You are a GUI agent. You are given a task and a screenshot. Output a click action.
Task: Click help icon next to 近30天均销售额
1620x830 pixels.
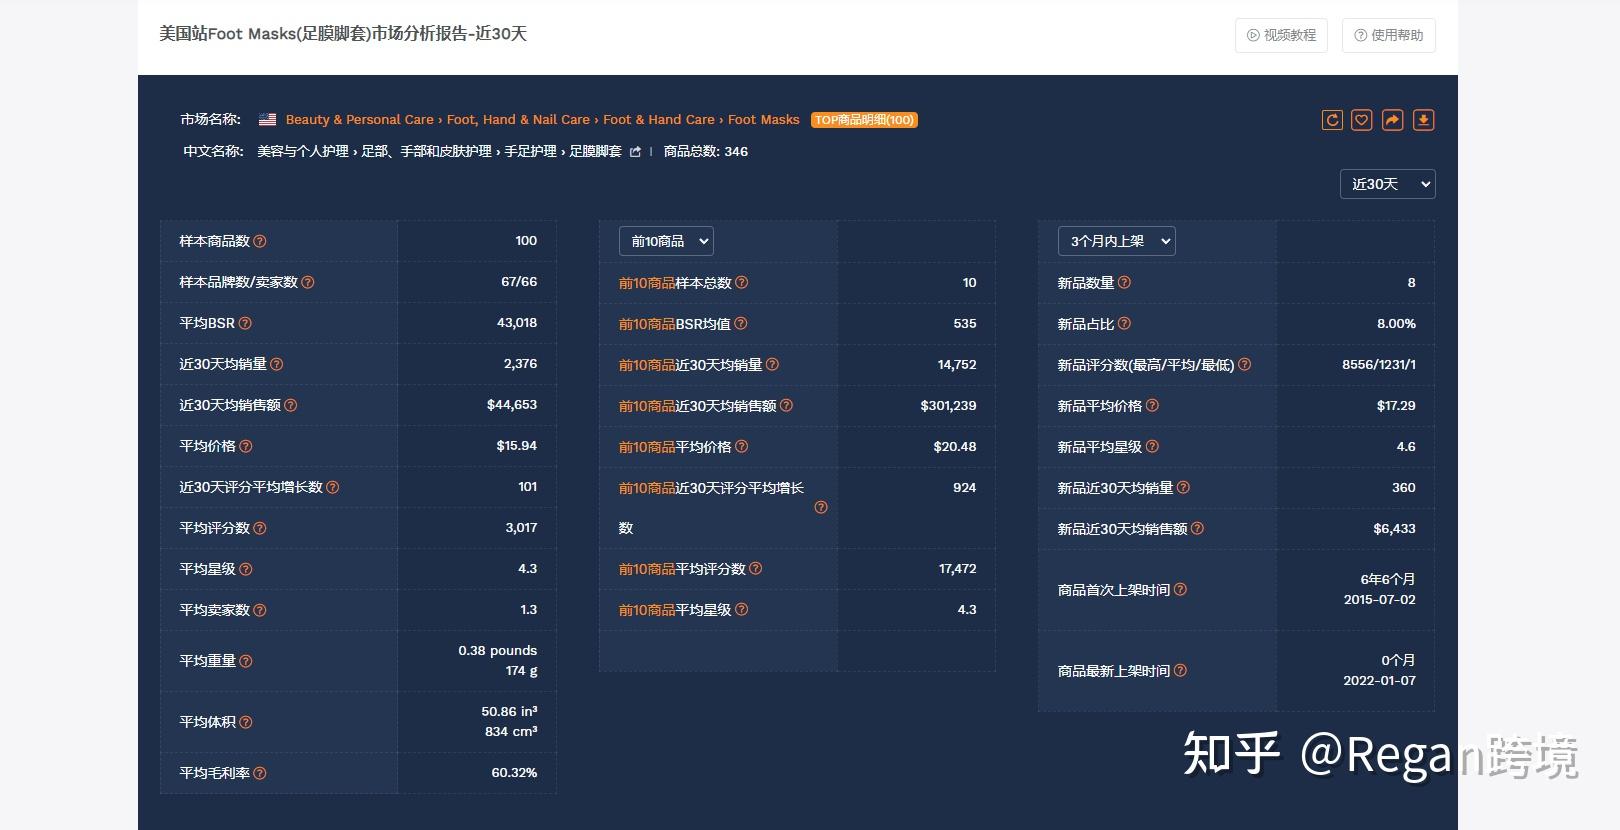[x=291, y=405]
